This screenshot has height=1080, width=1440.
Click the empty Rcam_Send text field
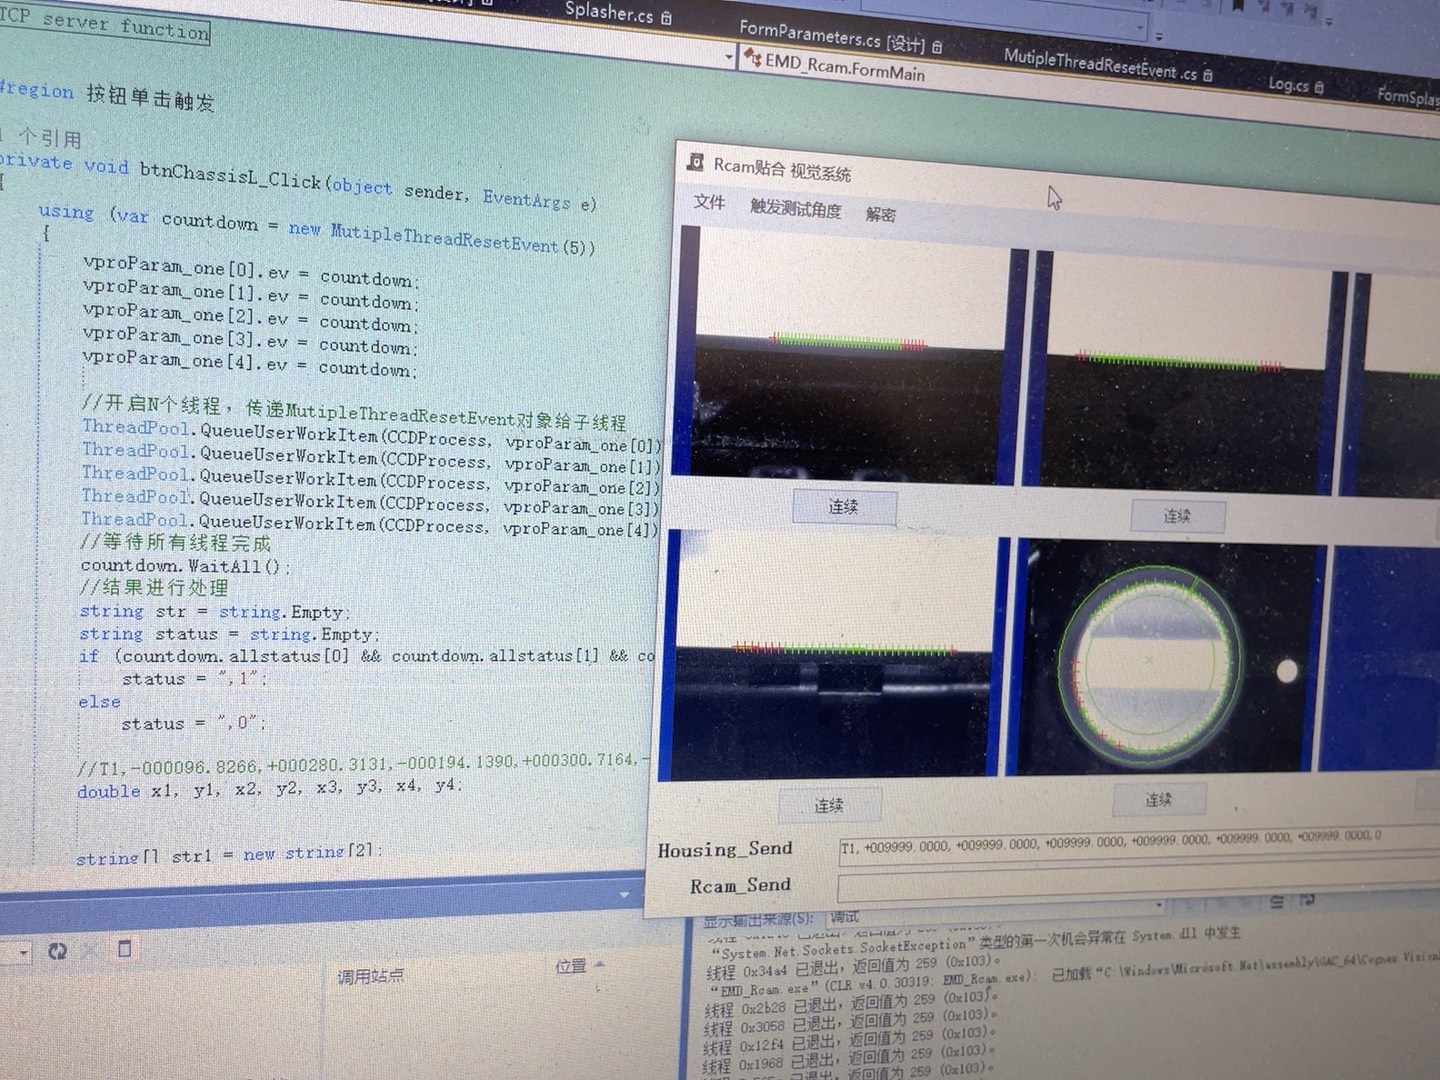(1138, 886)
